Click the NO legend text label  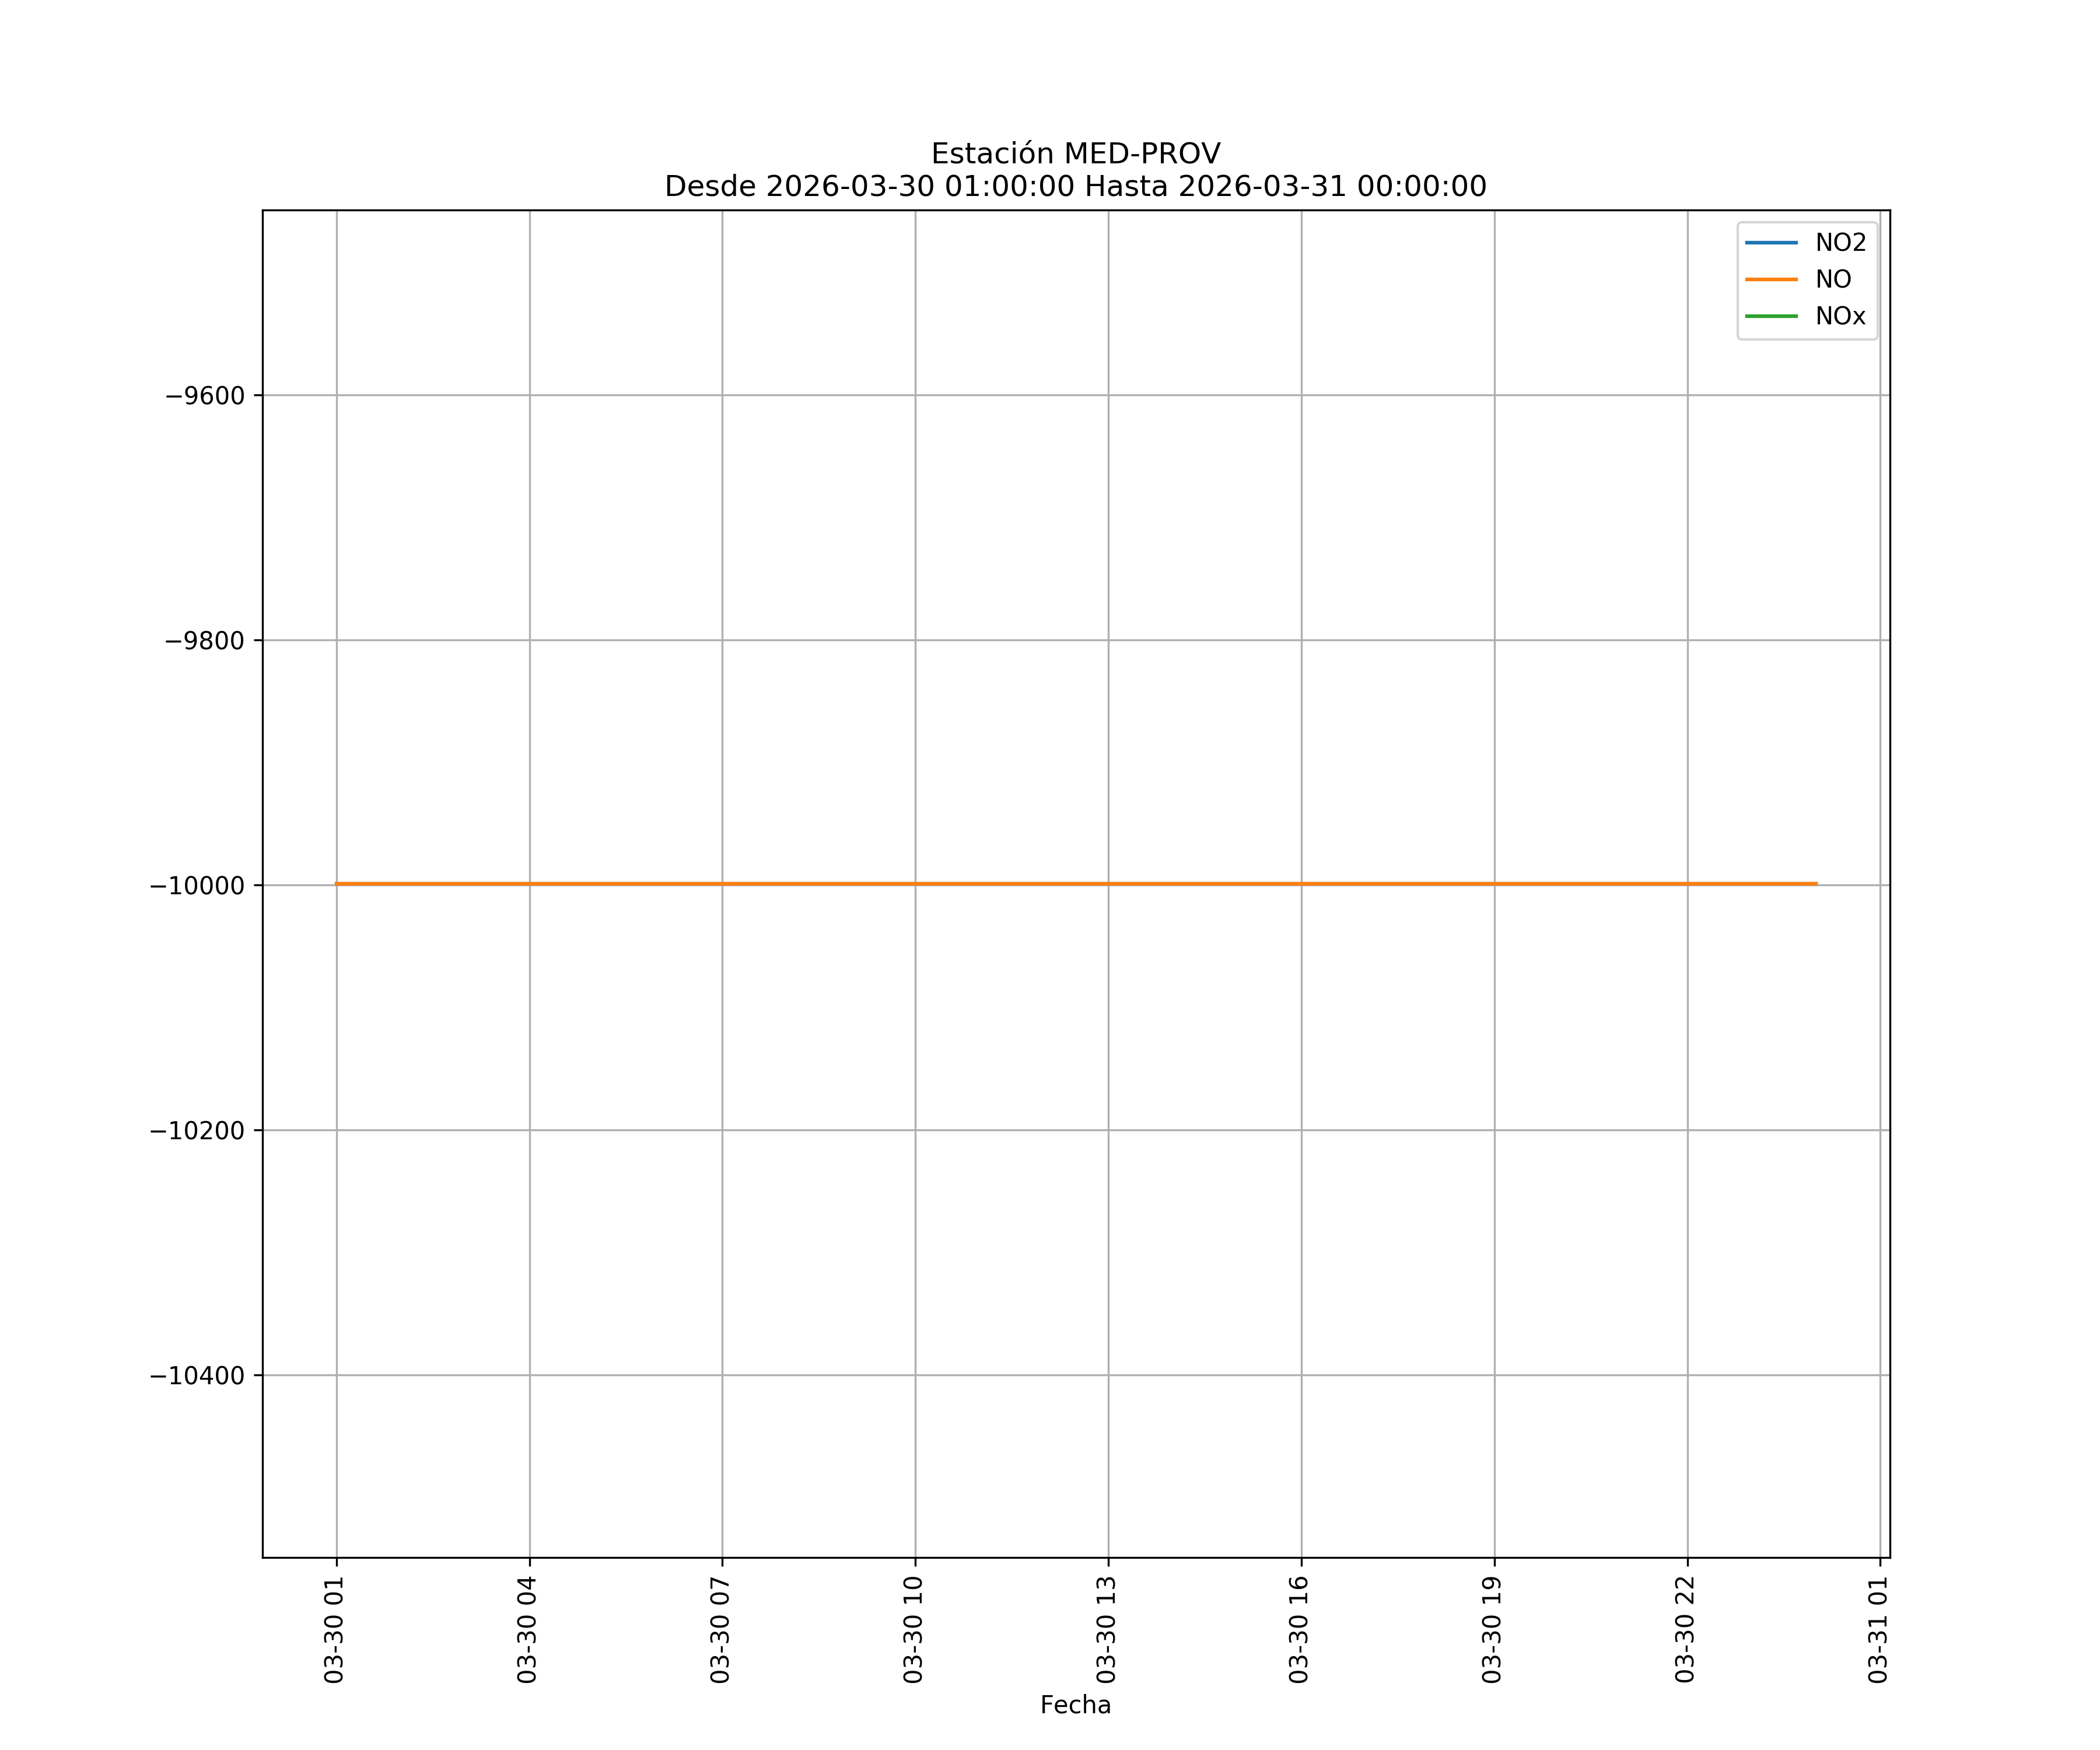pyautogui.click(x=1833, y=280)
